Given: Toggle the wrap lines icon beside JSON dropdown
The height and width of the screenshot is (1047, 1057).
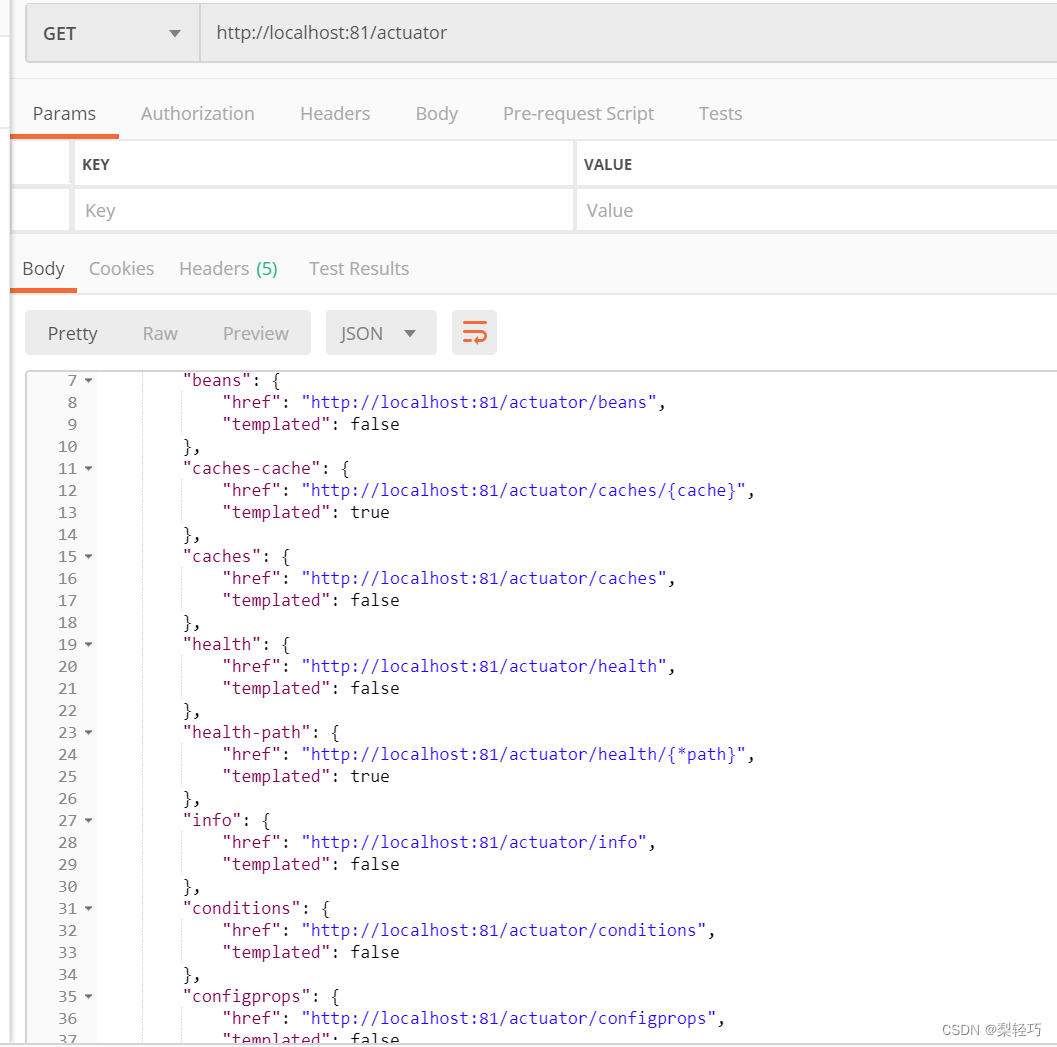Looking at the screenshot, I should pos(474,332).
